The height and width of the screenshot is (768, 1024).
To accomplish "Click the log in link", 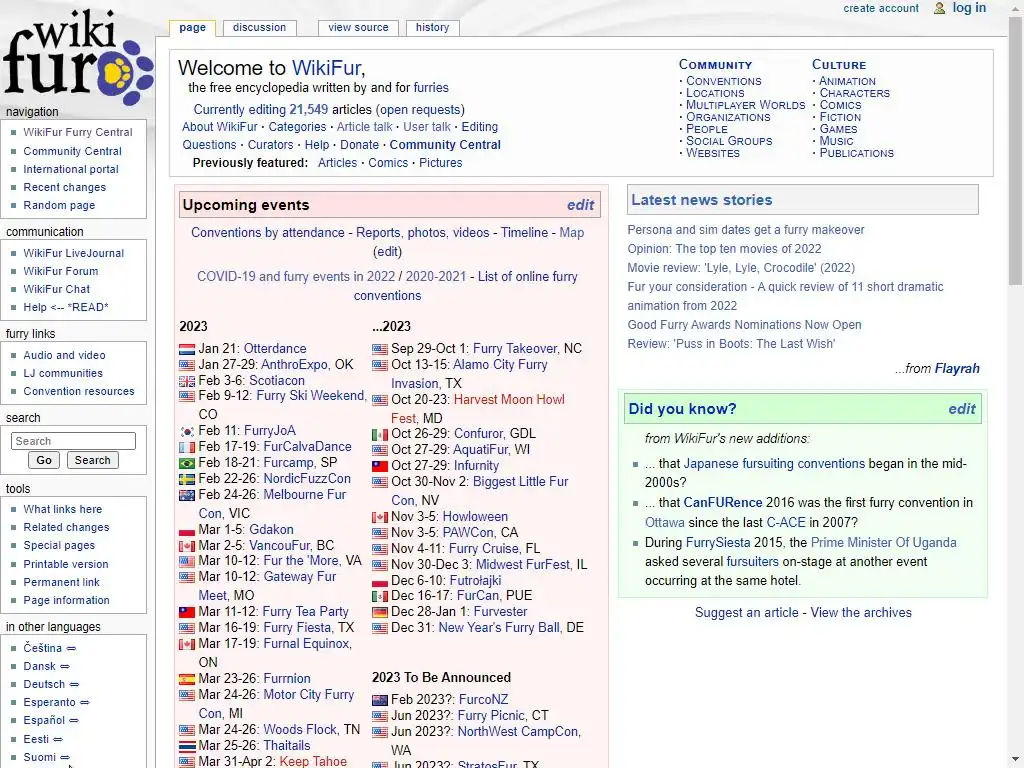I will click(x=969, y=8).
